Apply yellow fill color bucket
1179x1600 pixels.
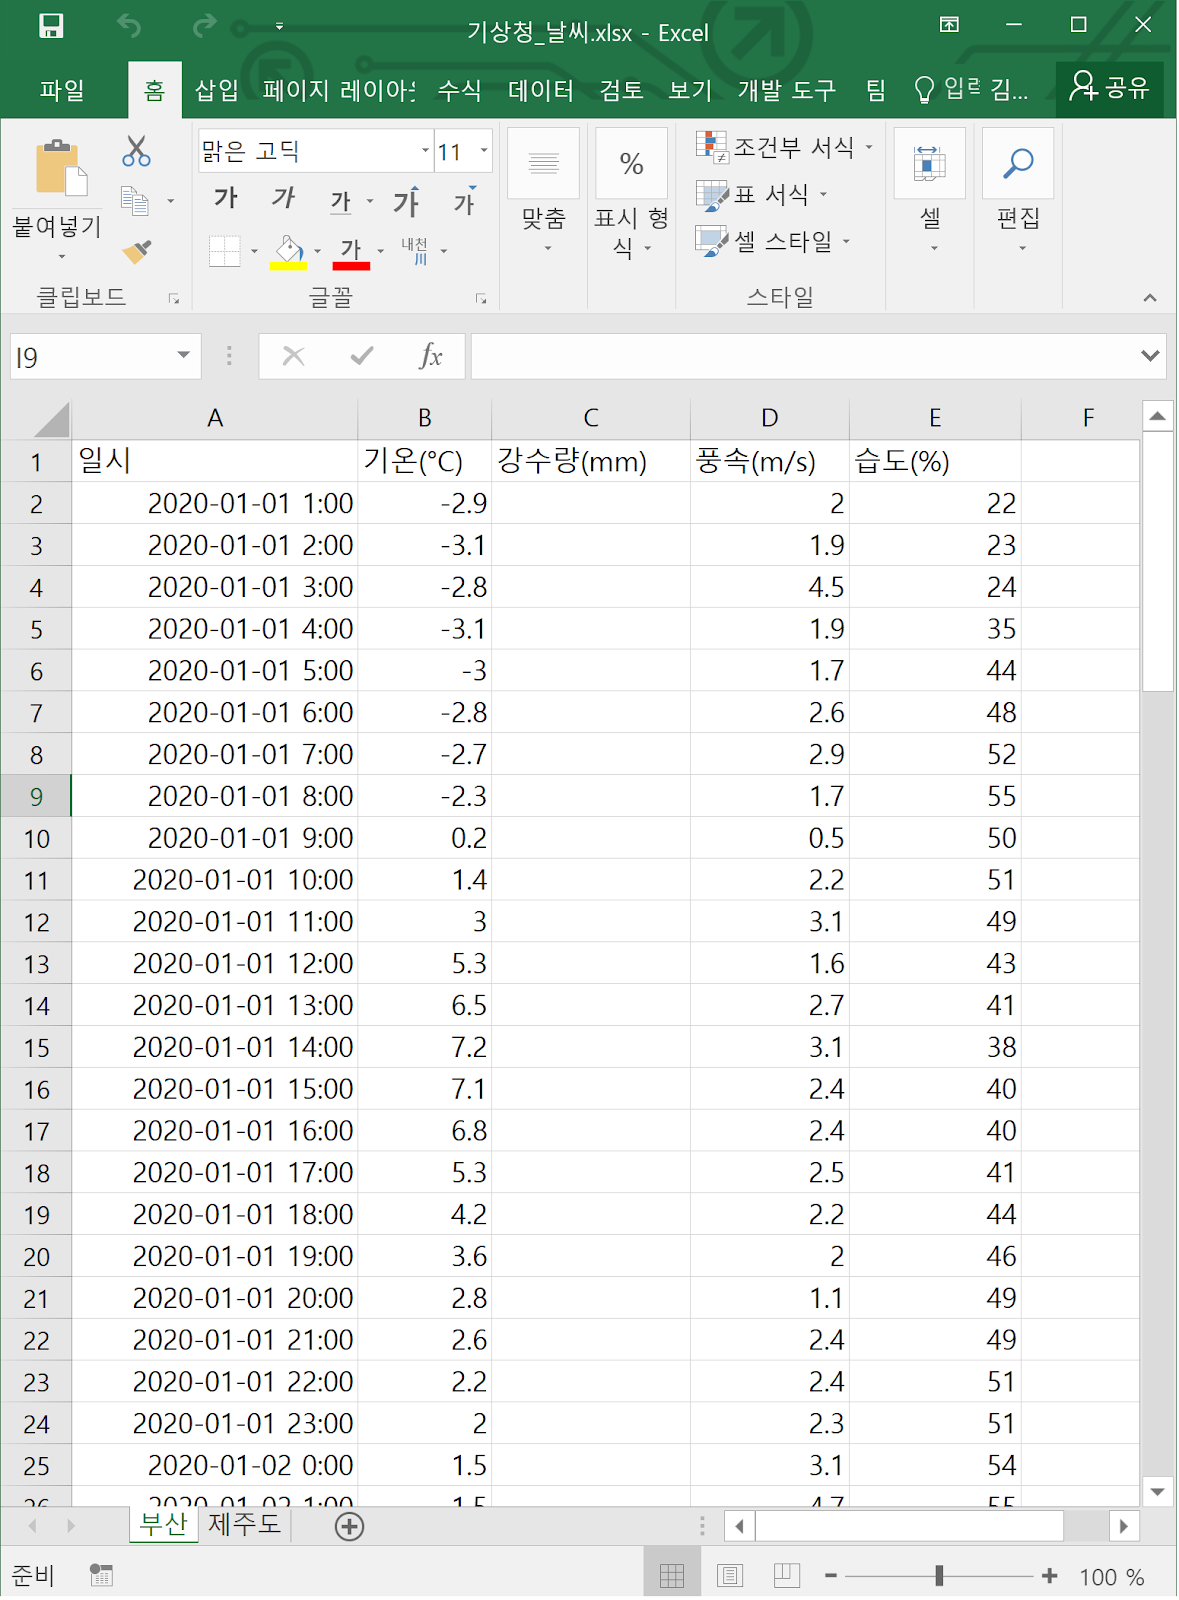click(x=289, y=251)
